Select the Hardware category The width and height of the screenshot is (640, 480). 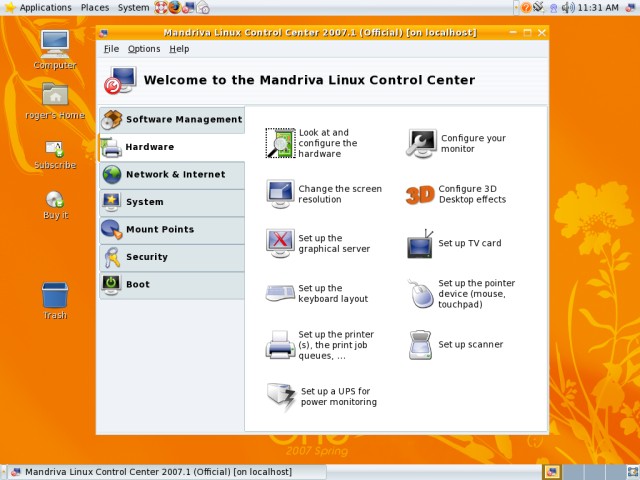pos(172,147)
